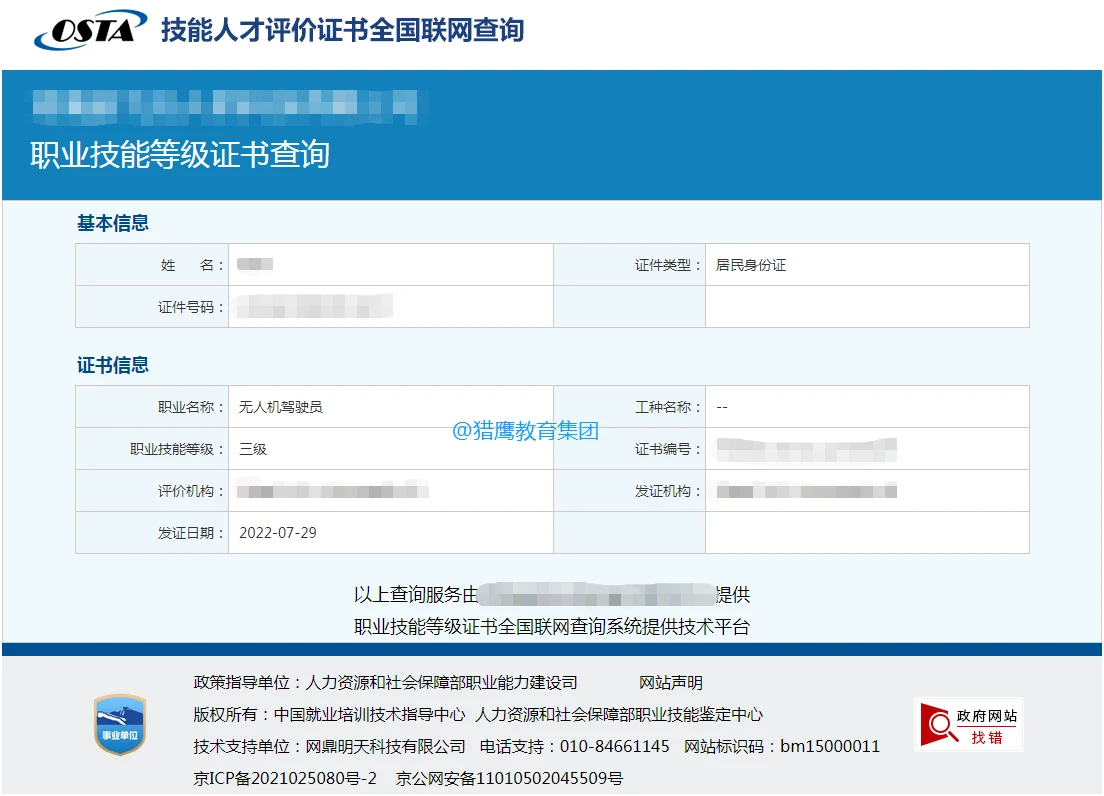
Task: Click the 政策指导单位 footer line
Action: [386, 683]
